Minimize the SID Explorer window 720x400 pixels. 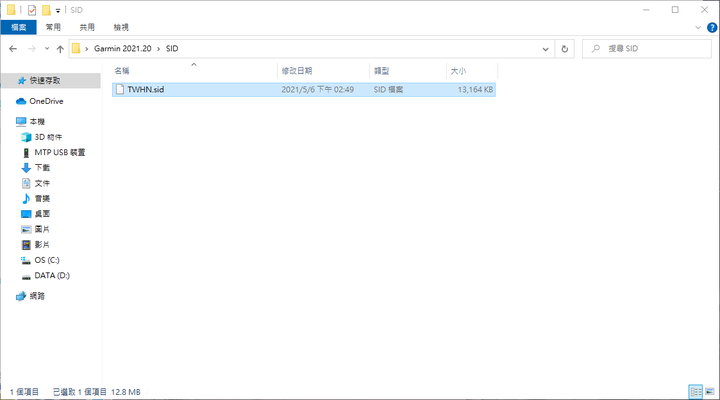pyautogui.click(x=646, y=10)
